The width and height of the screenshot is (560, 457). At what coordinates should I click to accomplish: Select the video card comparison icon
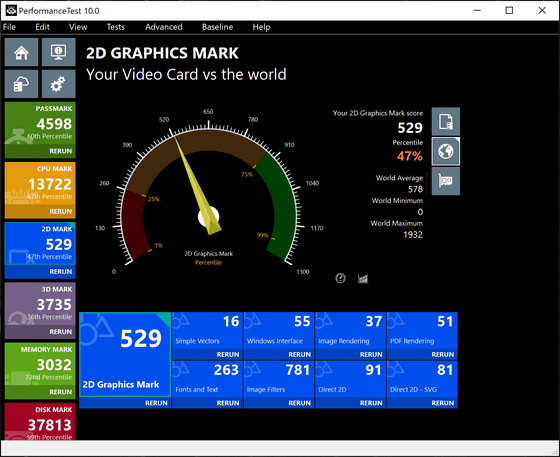[446, 181]
